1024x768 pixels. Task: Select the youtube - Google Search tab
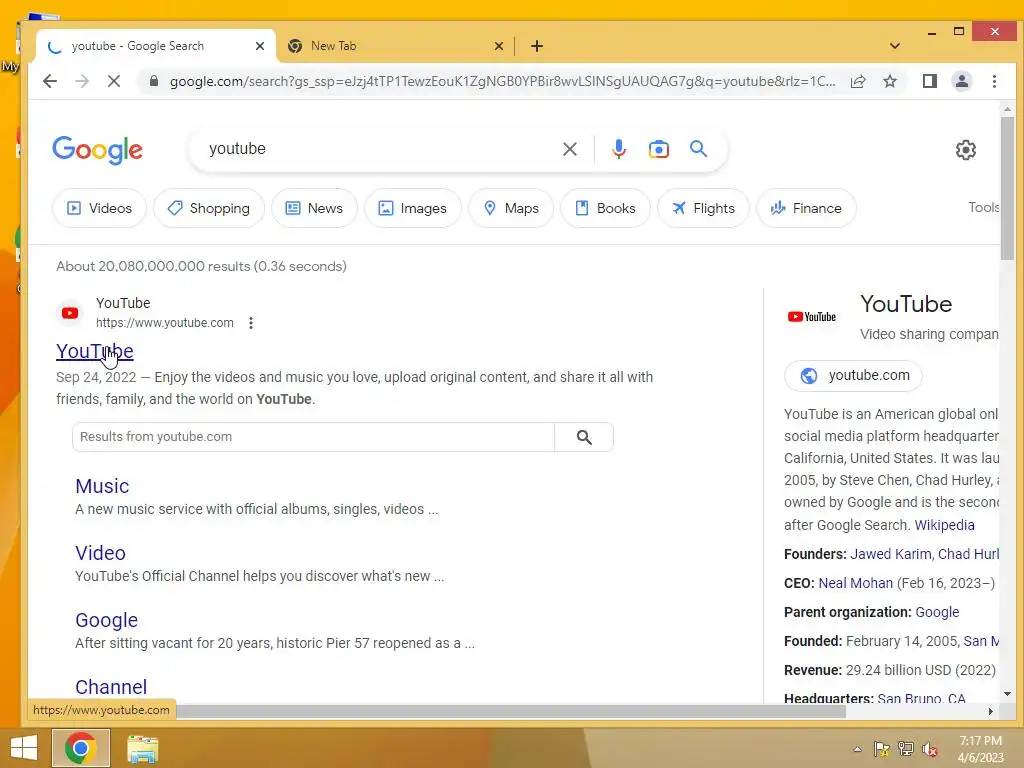coord(155,46)
